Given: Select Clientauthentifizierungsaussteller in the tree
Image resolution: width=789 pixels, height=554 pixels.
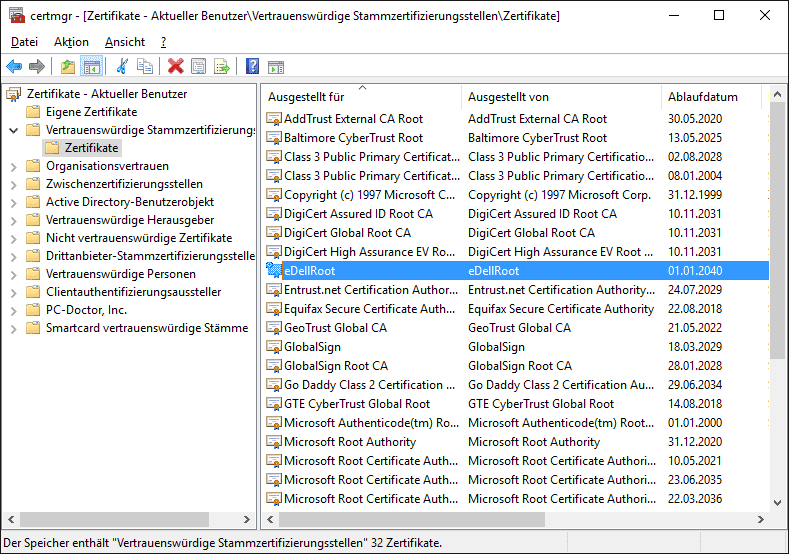Looking at the screenshot, I should point(133,292).
